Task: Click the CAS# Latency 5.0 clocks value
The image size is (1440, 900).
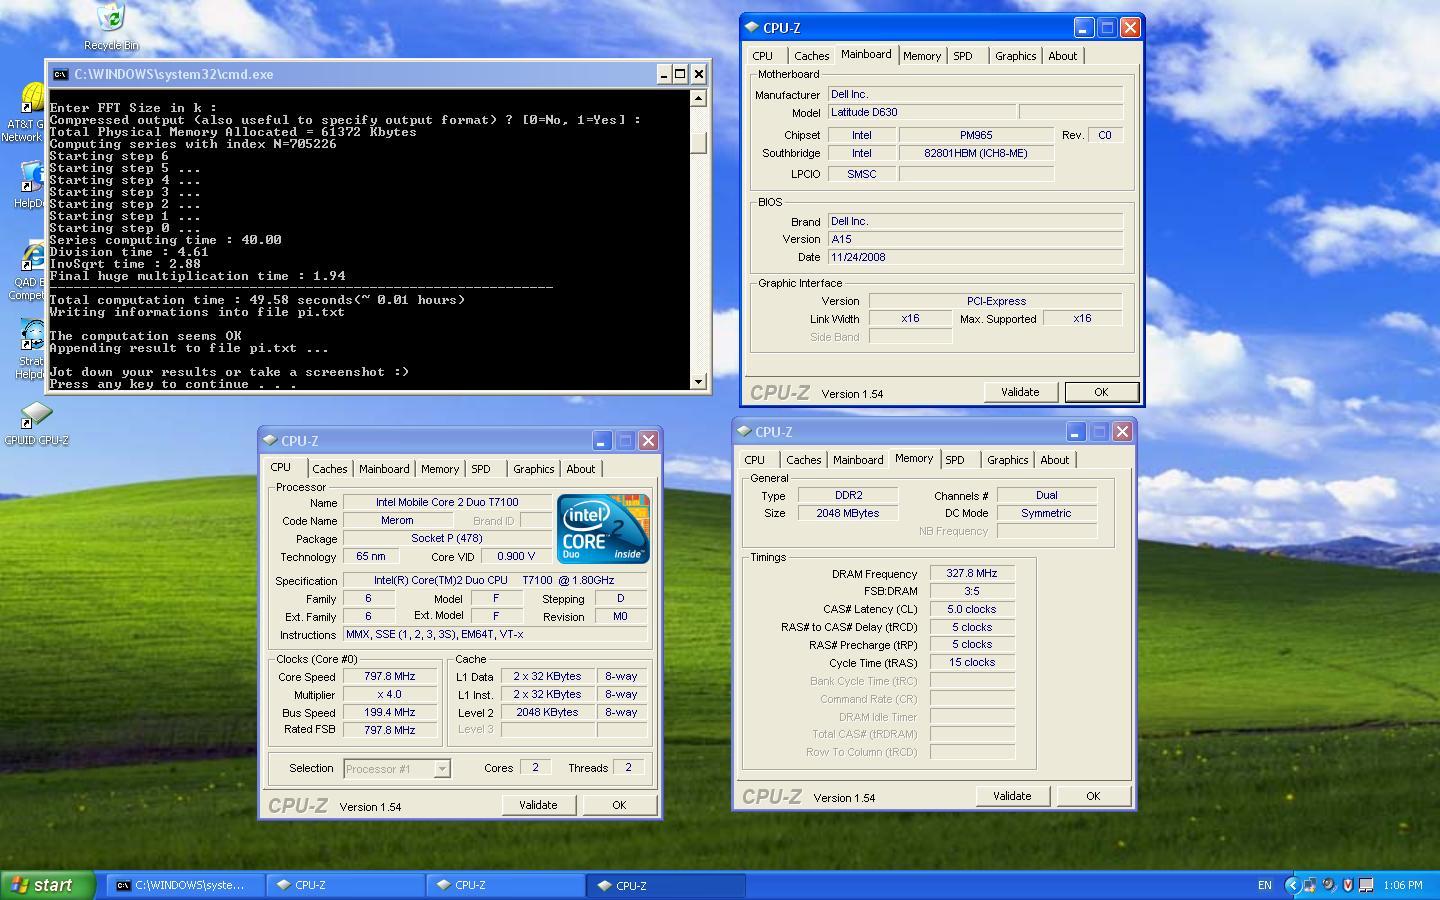Action: [972, 609]
